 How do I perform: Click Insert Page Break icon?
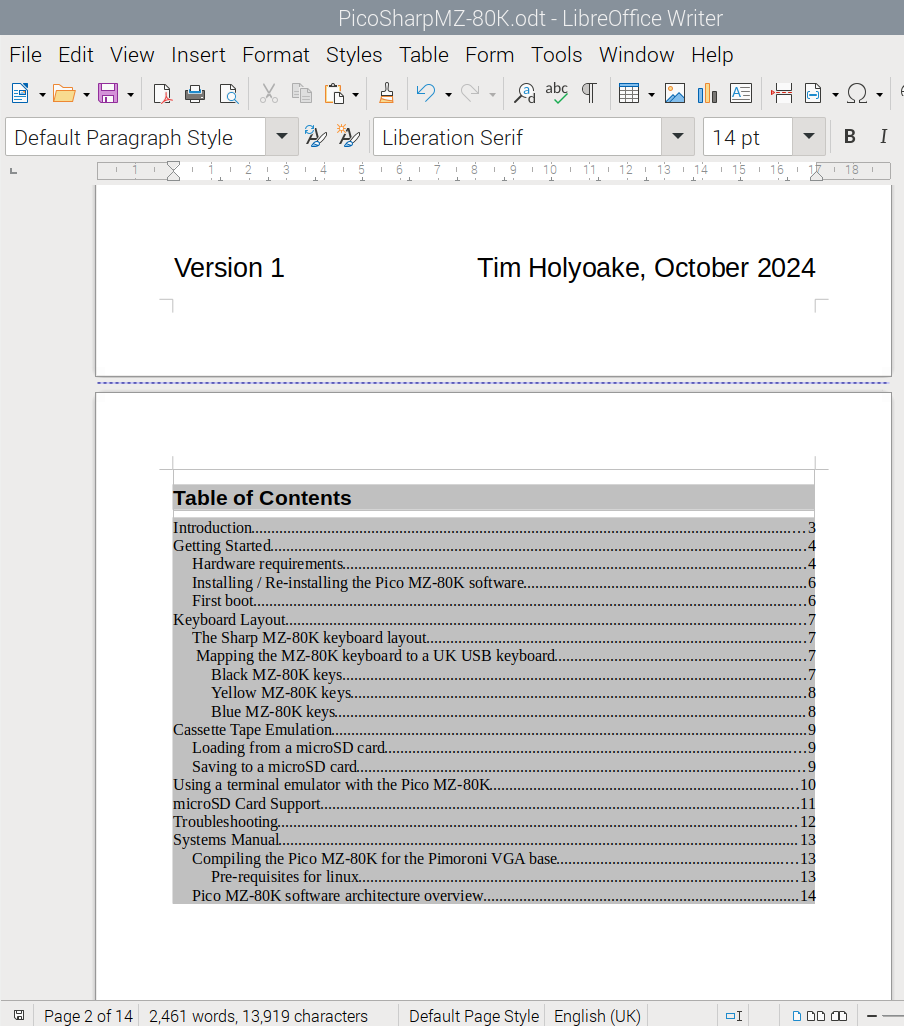pos(782,94)
